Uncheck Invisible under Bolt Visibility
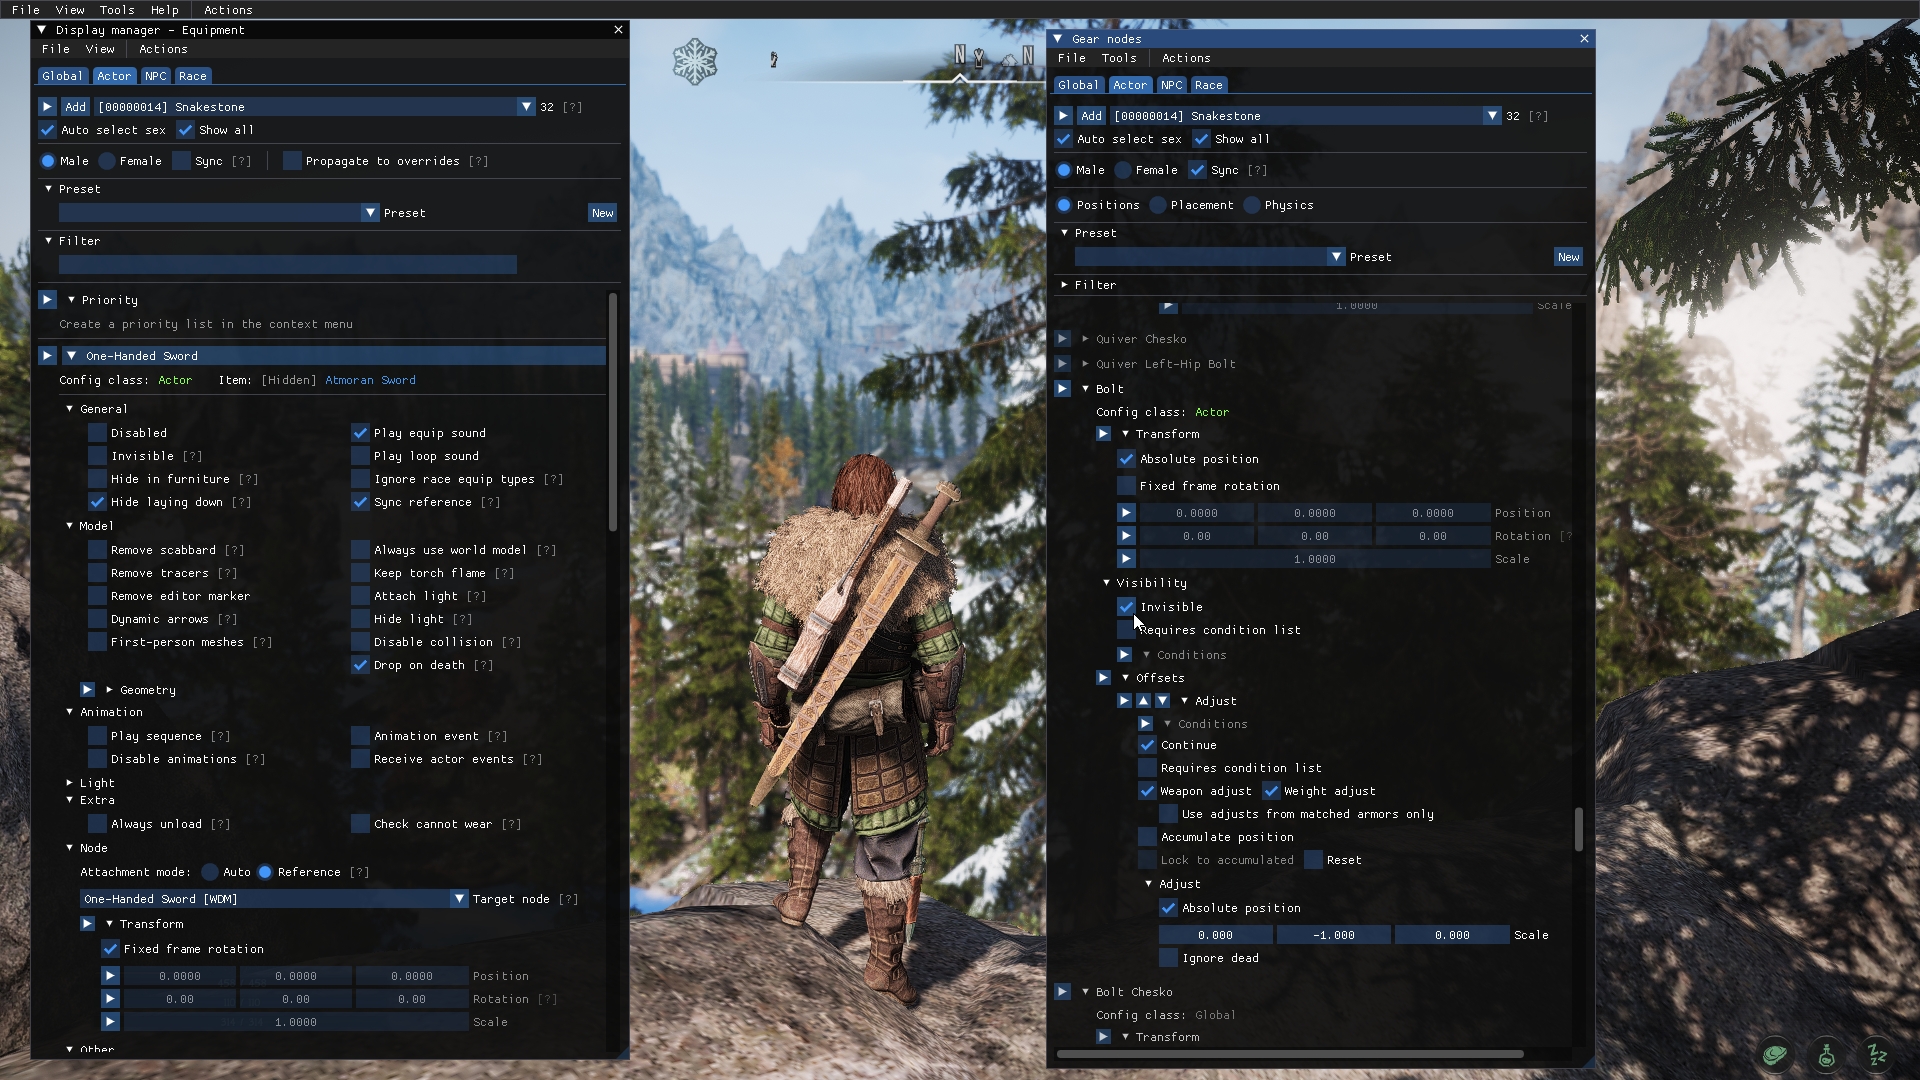1920x1080 pixels. 1126,607
